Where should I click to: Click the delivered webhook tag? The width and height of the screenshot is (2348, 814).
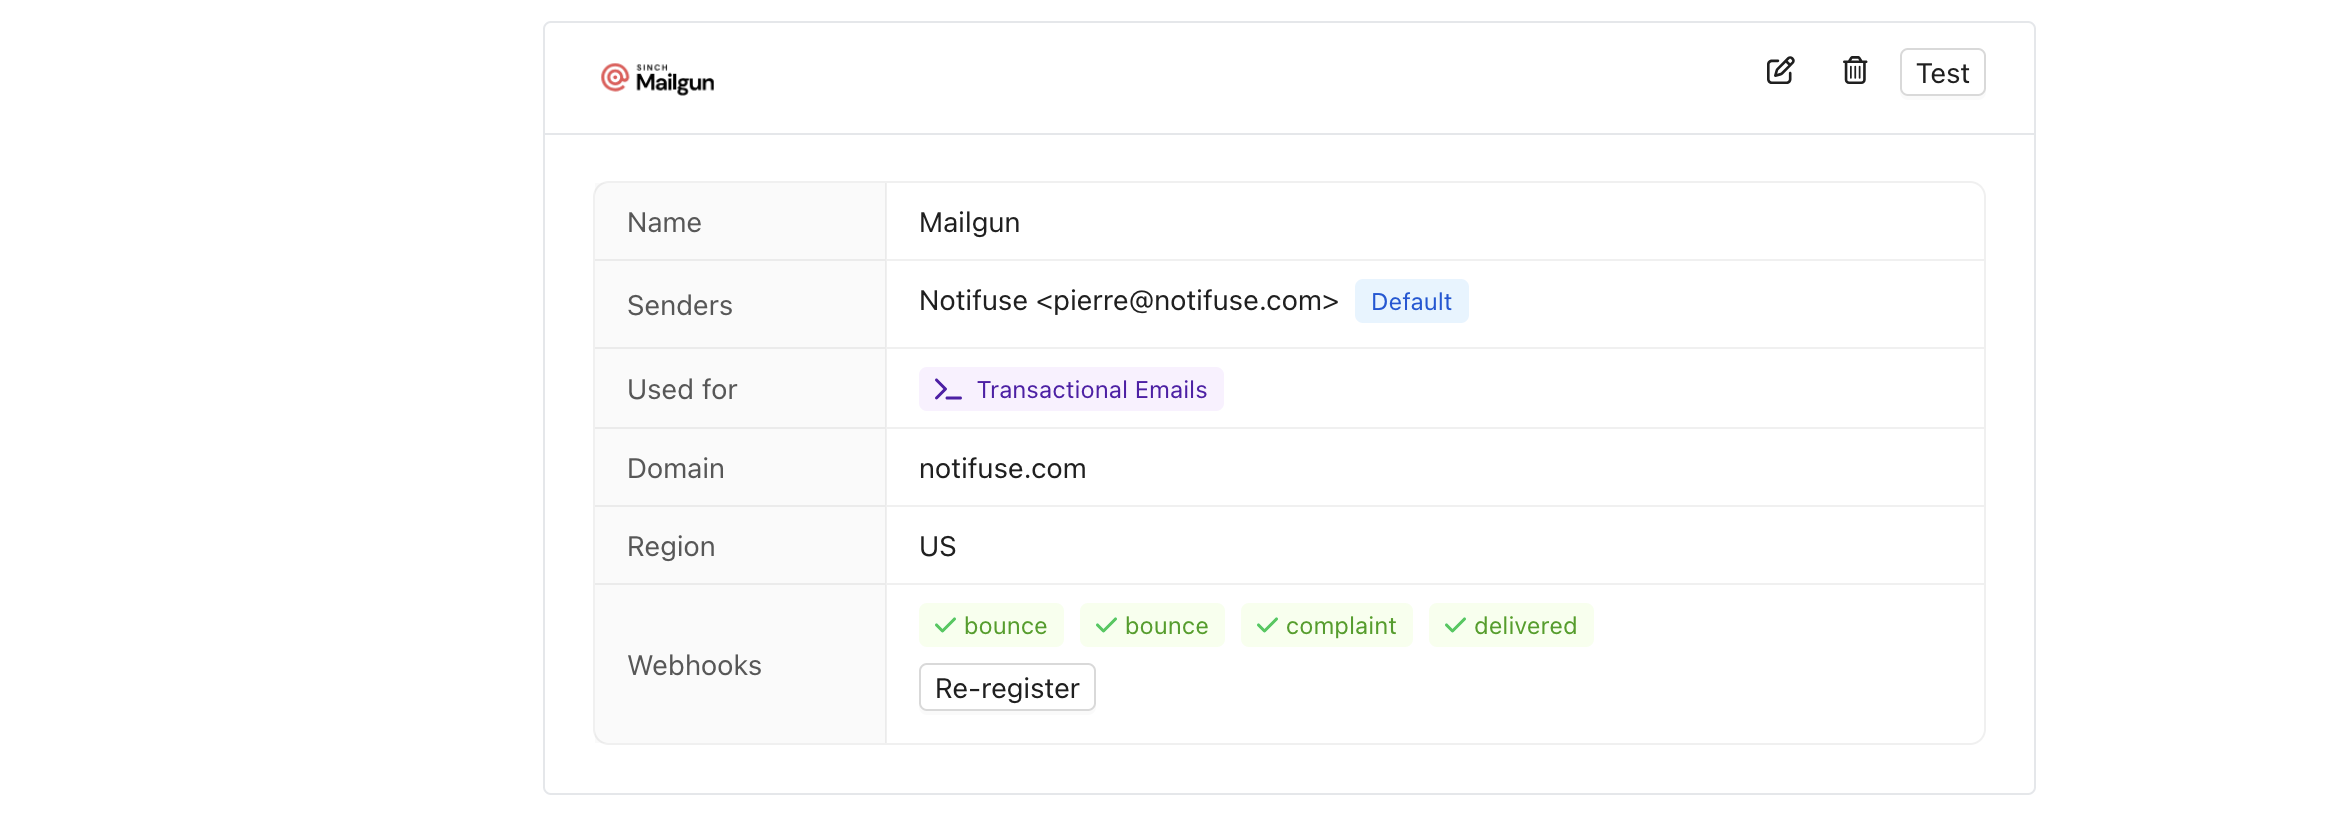[1511, 626]
